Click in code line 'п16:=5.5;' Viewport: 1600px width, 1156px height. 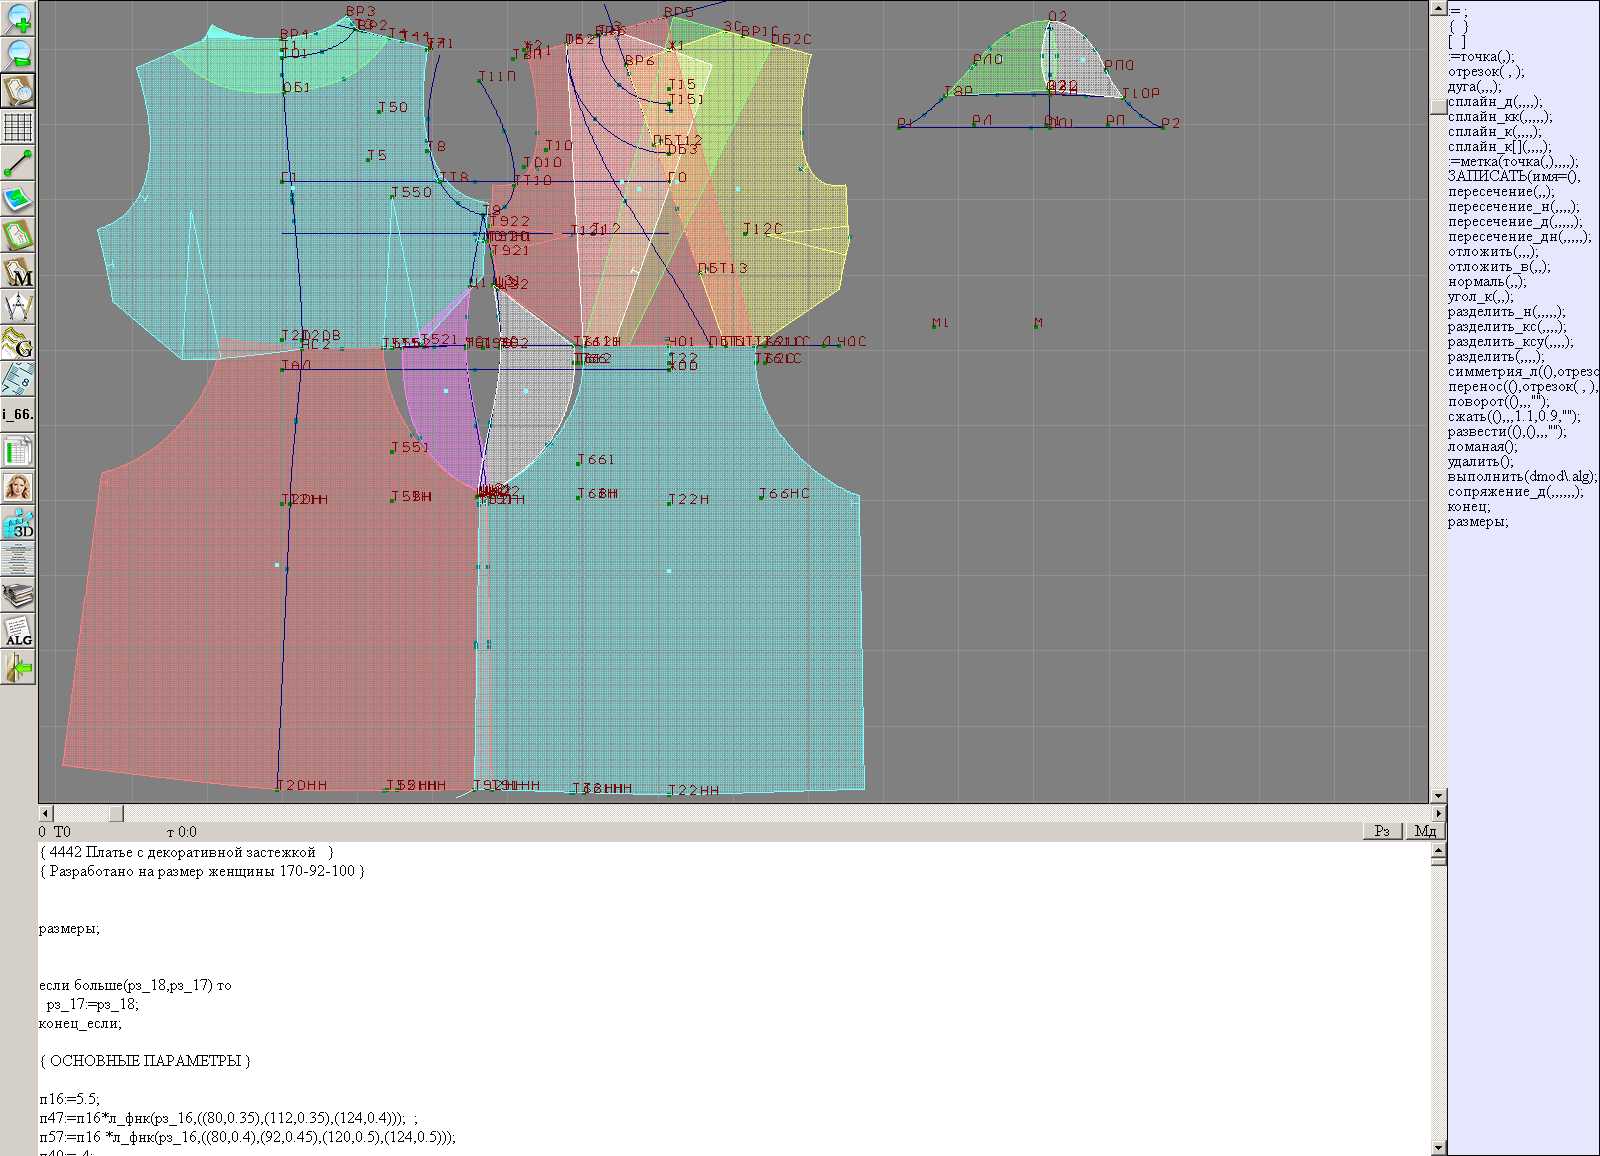click(x=70, y=1098)
